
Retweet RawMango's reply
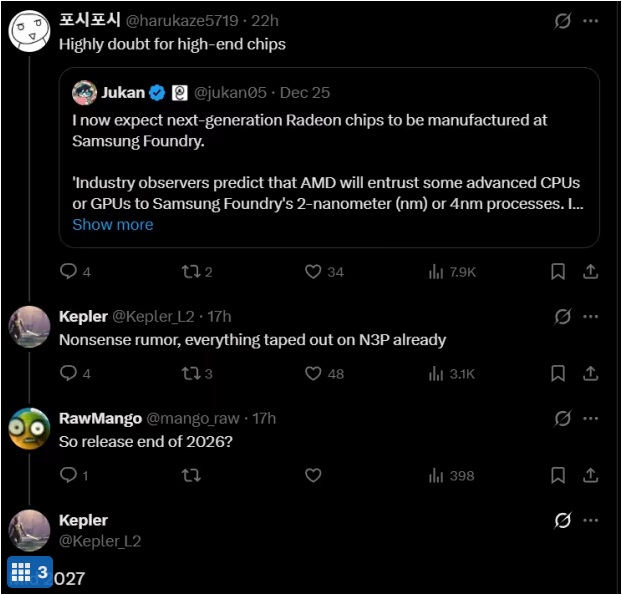[x=191, y=475]
